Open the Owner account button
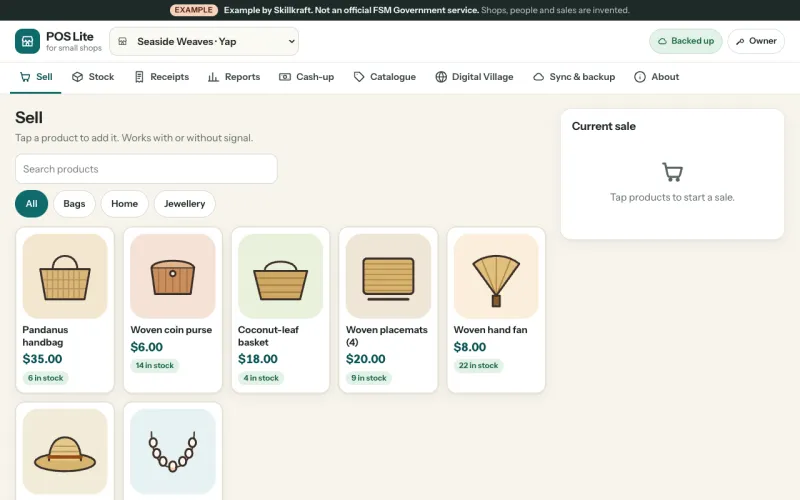 pos(756,41)
